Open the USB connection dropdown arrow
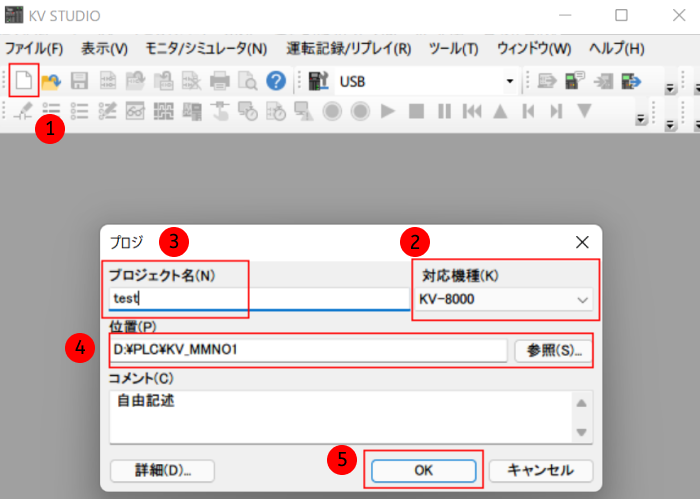 click(509, 81)
